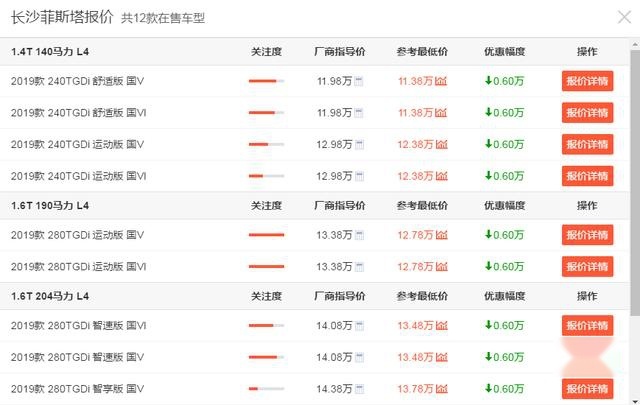Click the 1.4T 140马力 L4 group header
This screenshot has height=405, width=640.
click(50, 52)
